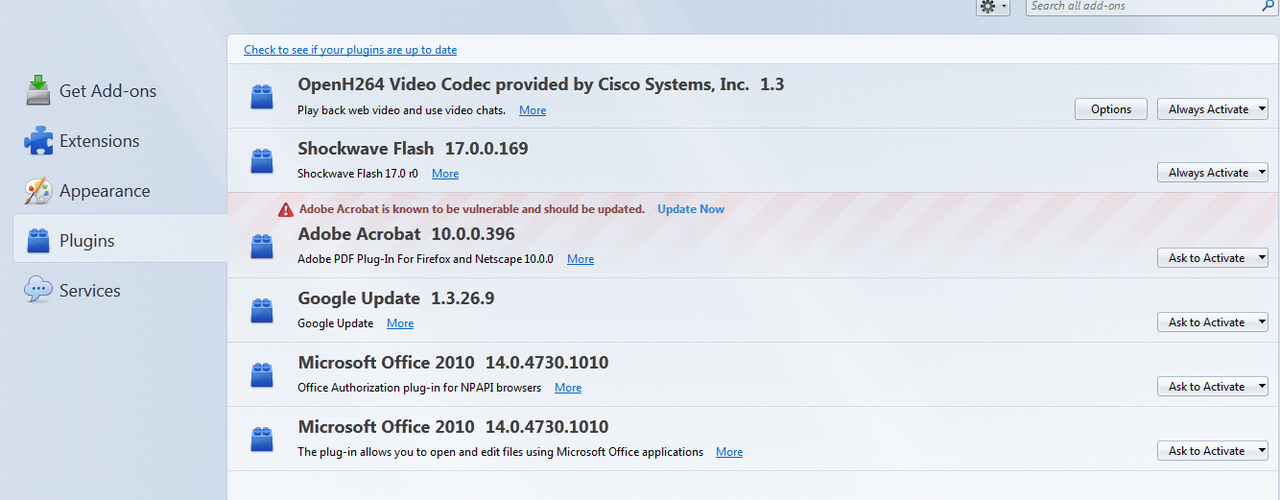1280x500 pixels.
Task: Click the Adobe Acrobat plugin brick icon
Action: coord(262,246)
